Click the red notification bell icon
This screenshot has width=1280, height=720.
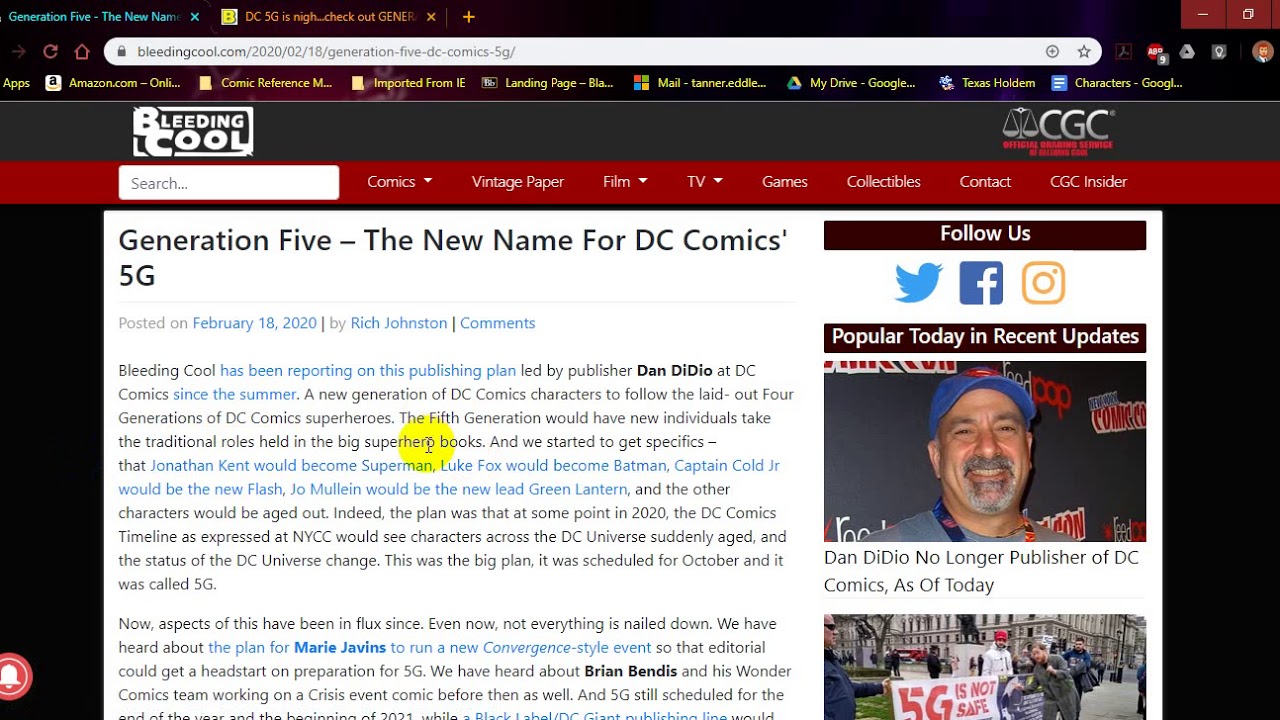click(13, 677)
